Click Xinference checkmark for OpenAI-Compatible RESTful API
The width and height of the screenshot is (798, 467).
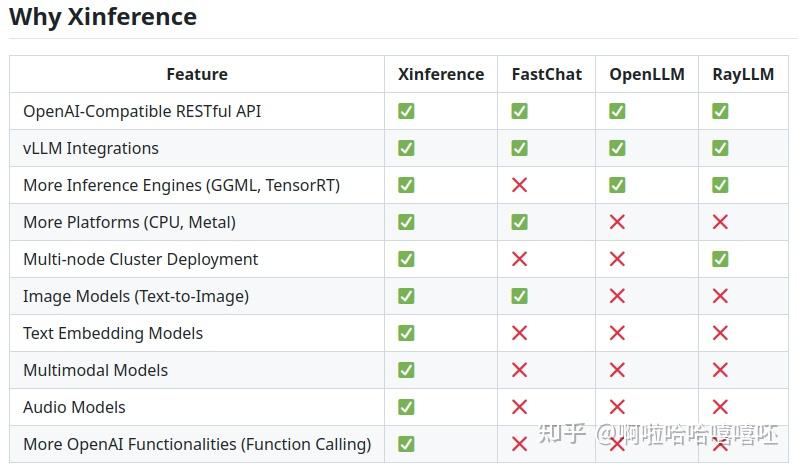[x=406, y=111]
